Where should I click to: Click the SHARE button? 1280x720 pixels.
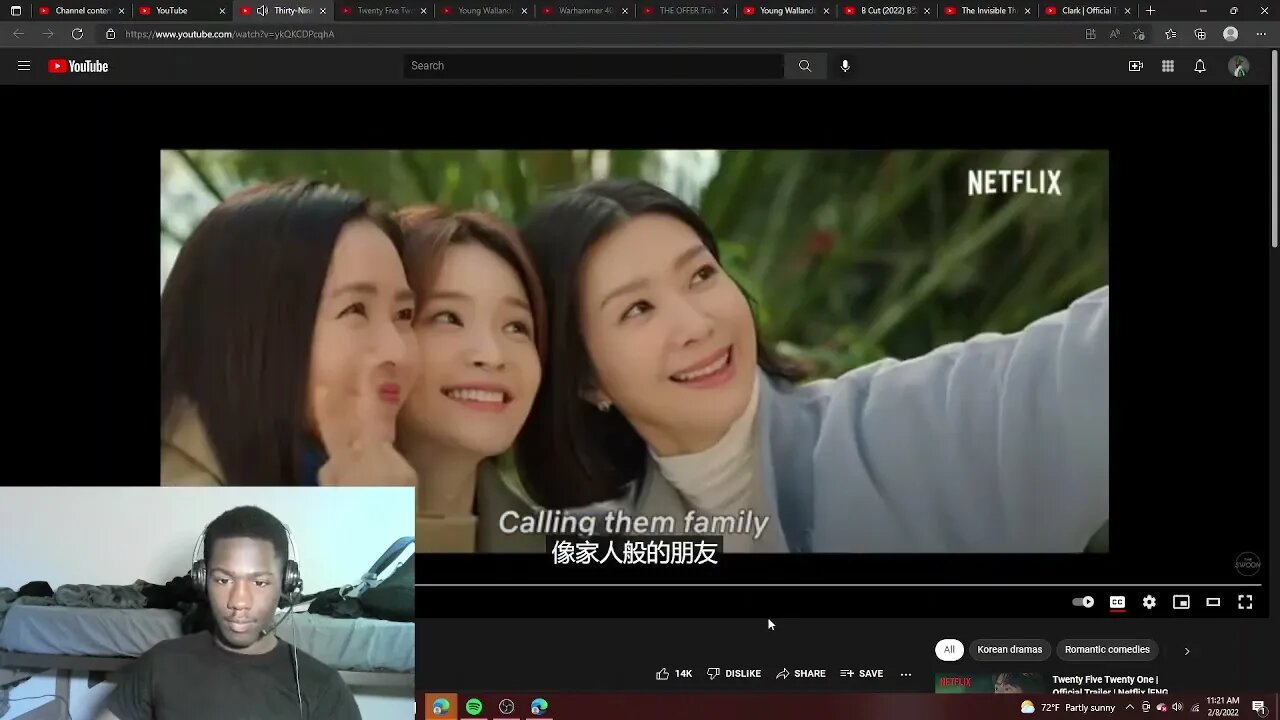(x=801, y=674)
